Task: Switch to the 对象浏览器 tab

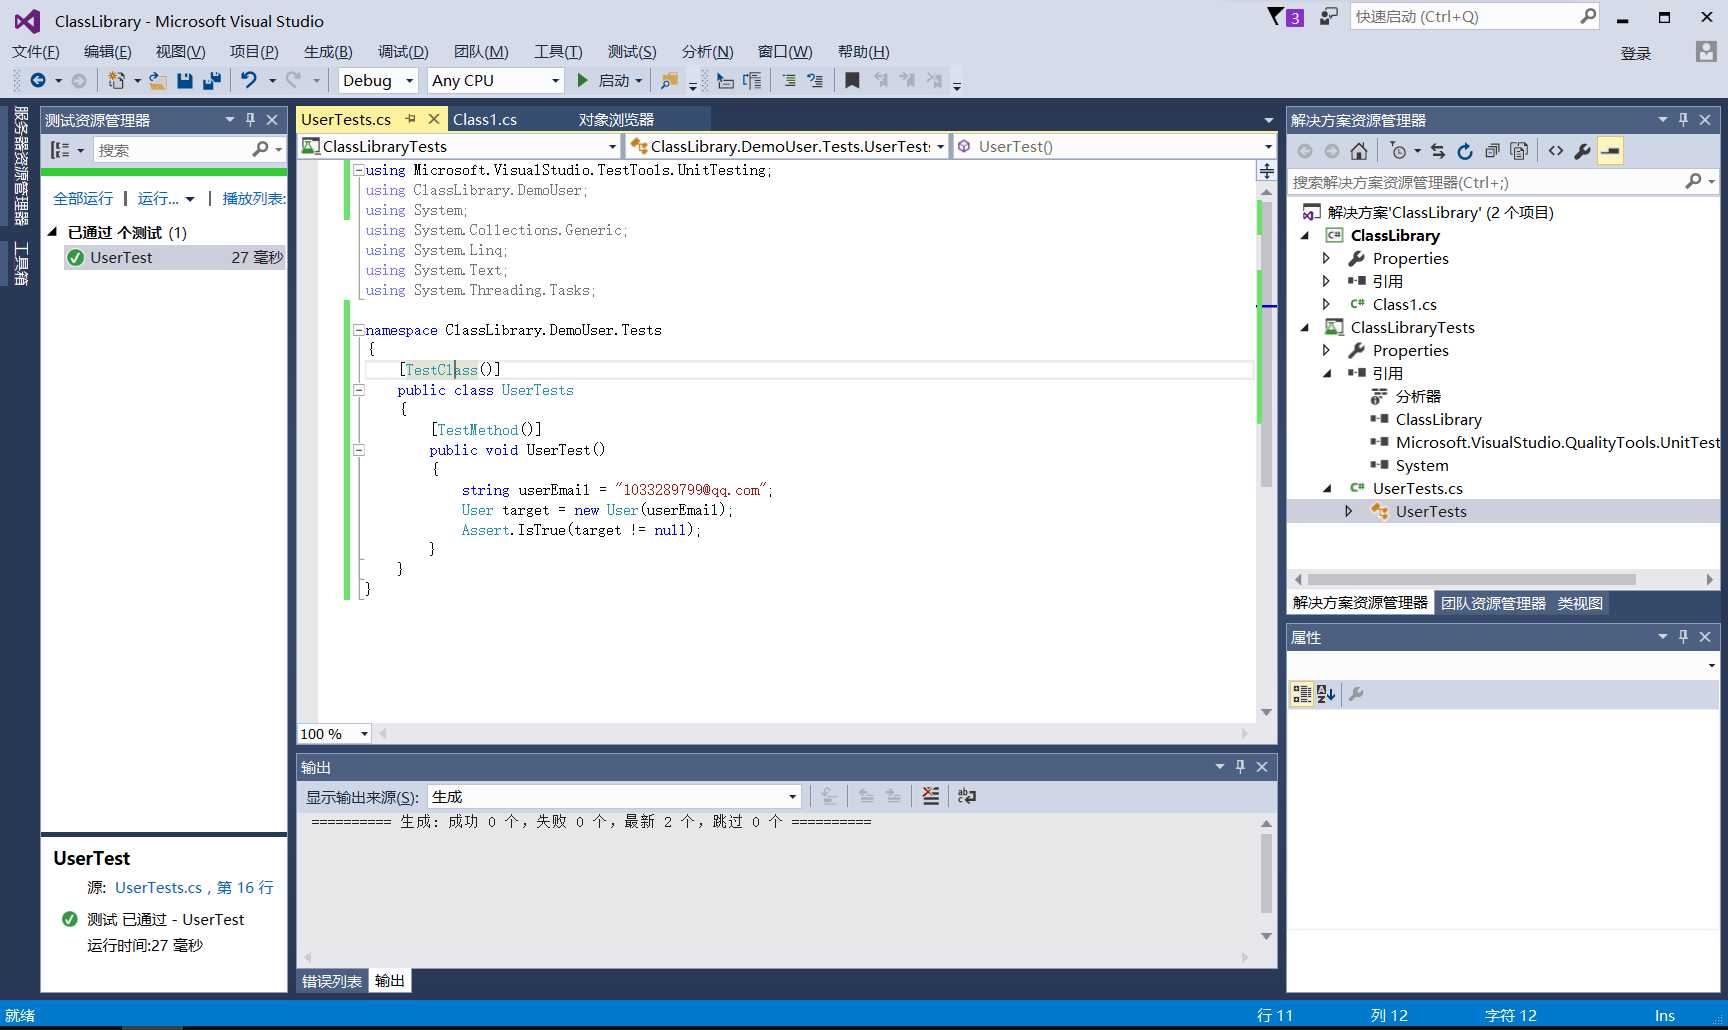Action: [616, 119]
